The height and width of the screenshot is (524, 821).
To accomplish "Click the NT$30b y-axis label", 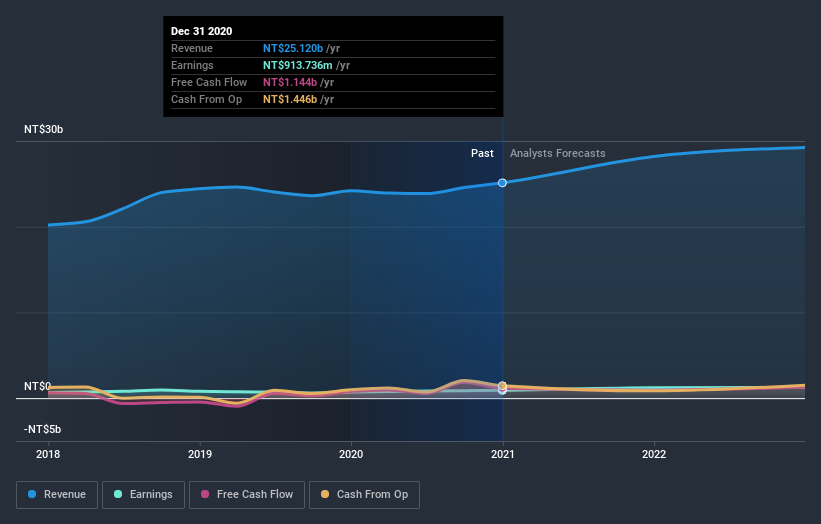I will tap(43, 129).
